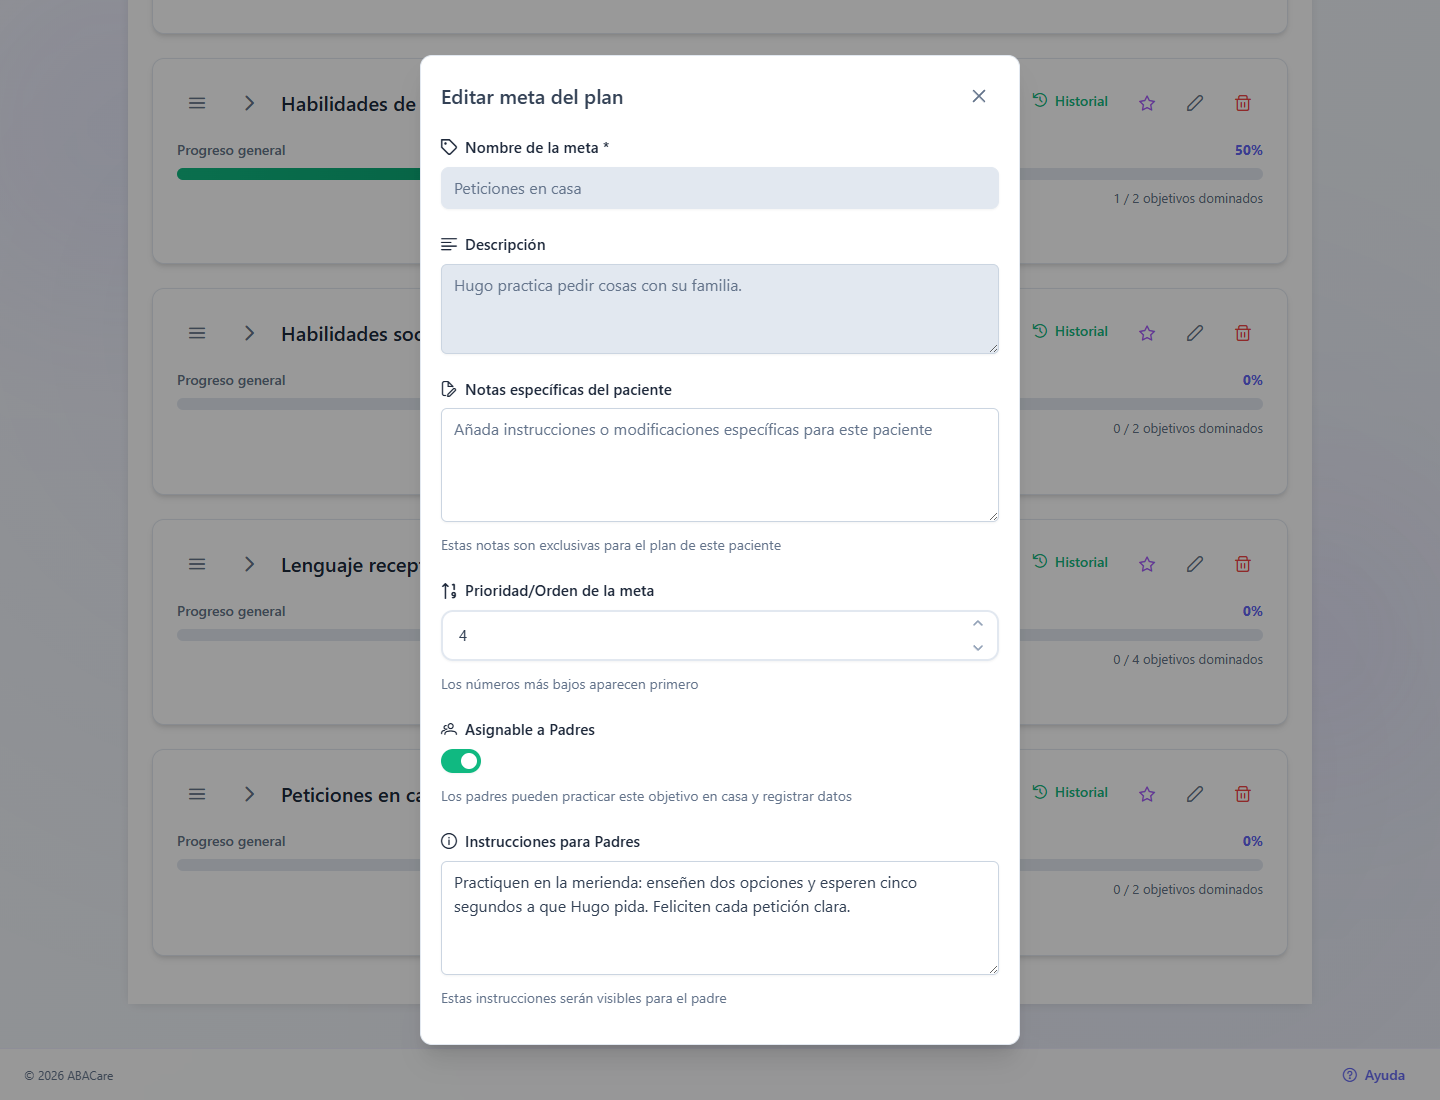
Task: Decrease the Prioridad/Orden value with down arrow
Action: coord(978,648)
